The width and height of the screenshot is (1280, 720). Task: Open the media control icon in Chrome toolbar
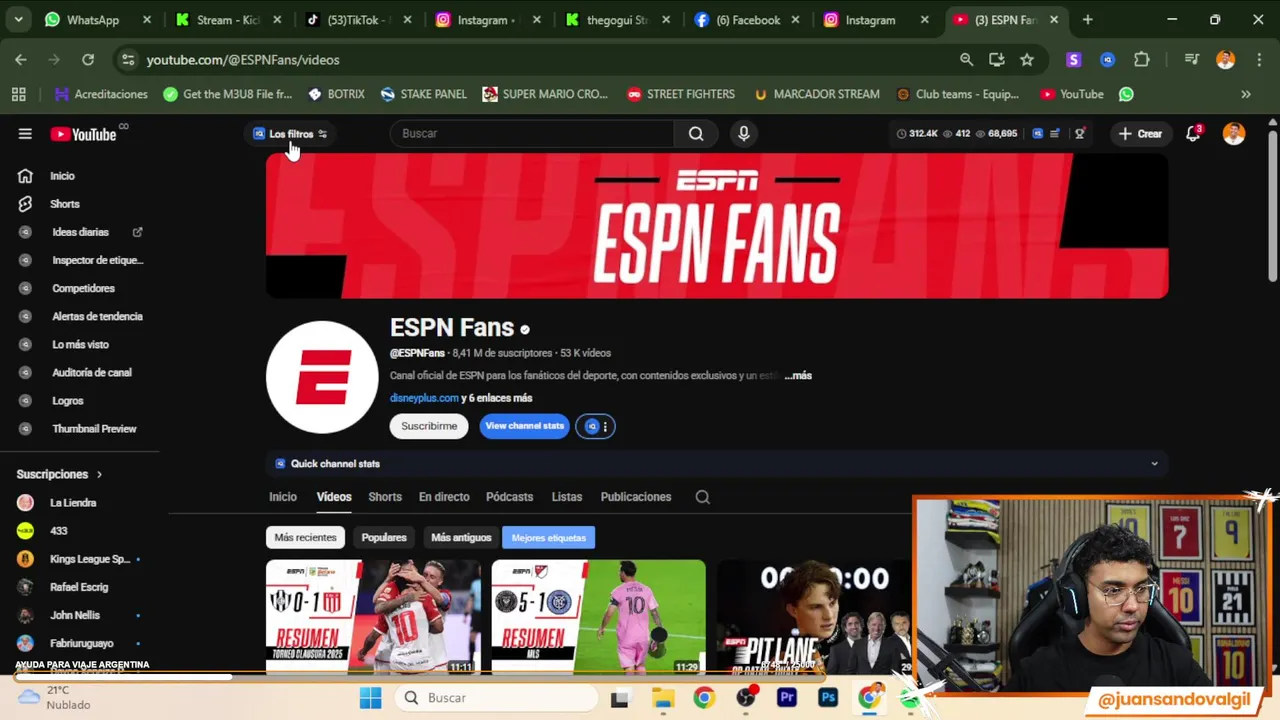tap(1192, 60)
